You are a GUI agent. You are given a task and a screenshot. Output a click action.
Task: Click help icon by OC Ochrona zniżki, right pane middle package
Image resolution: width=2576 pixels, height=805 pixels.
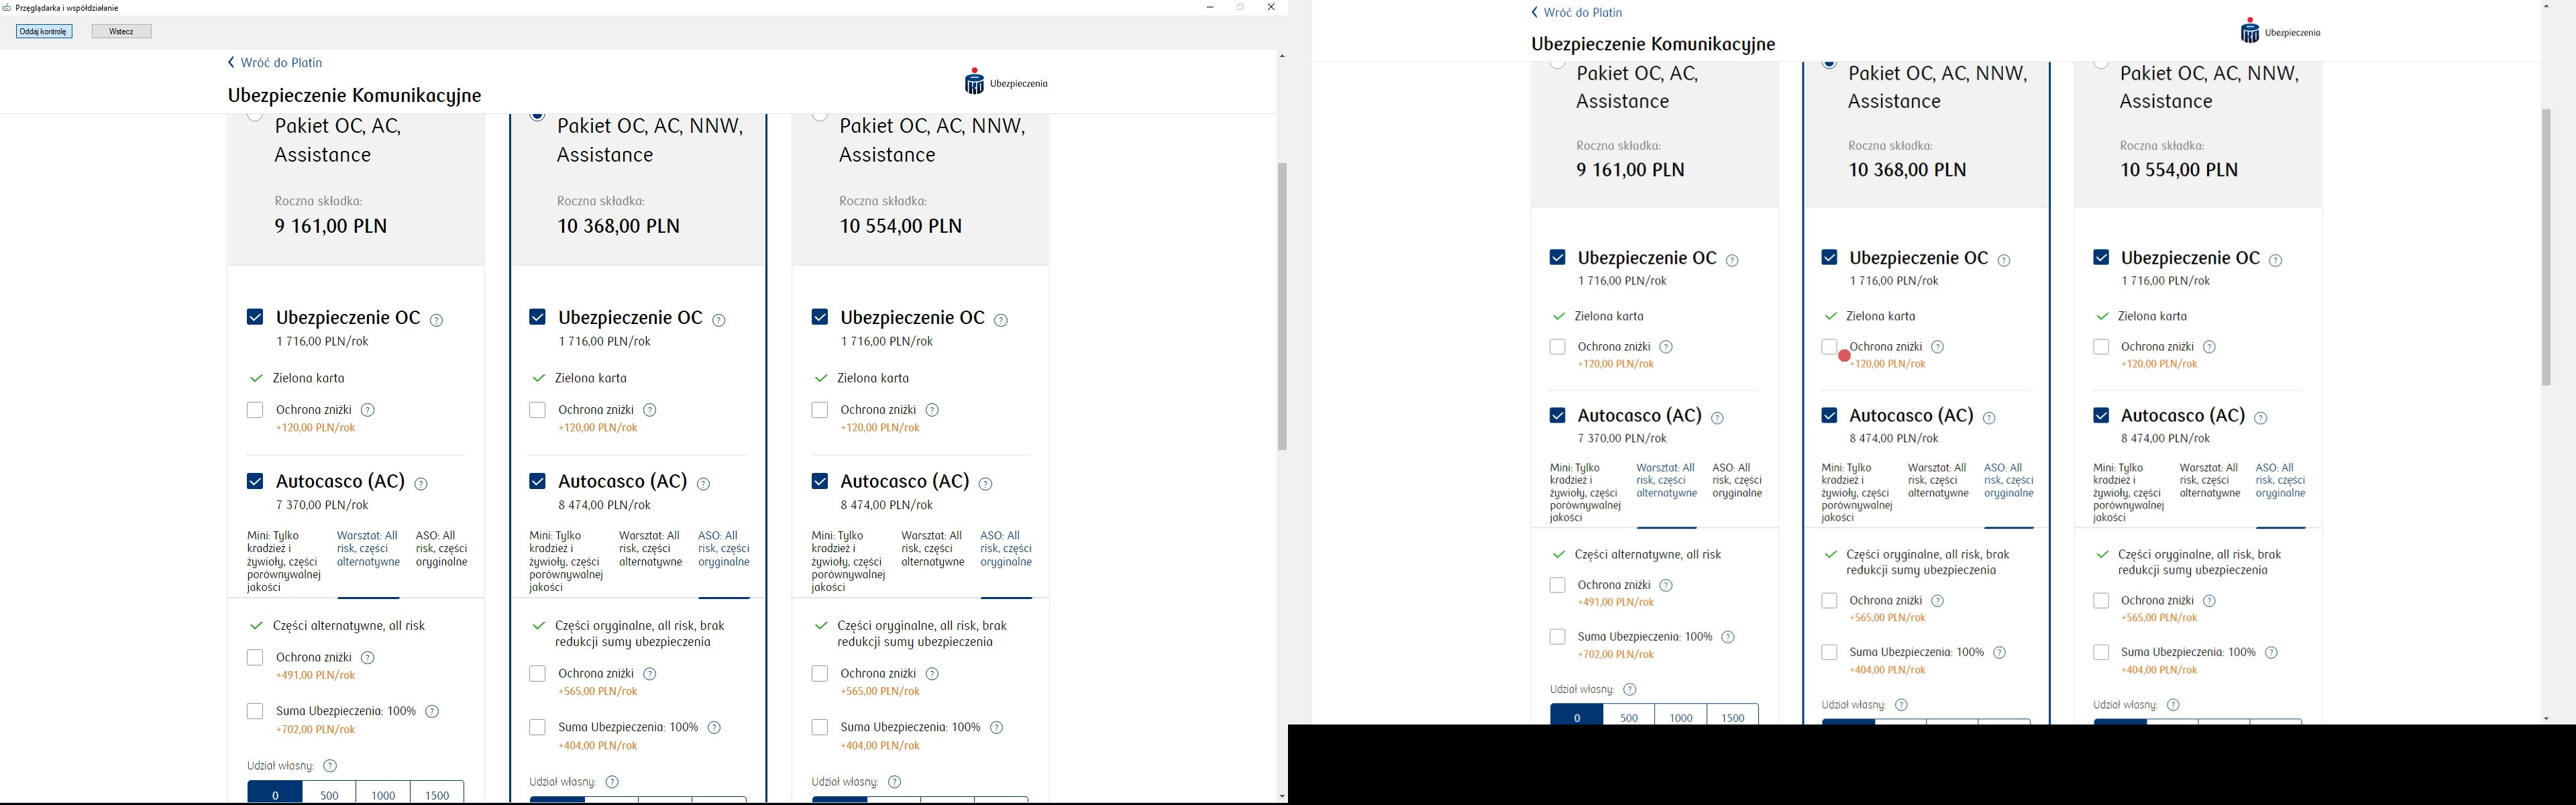tap(1938, 347)
